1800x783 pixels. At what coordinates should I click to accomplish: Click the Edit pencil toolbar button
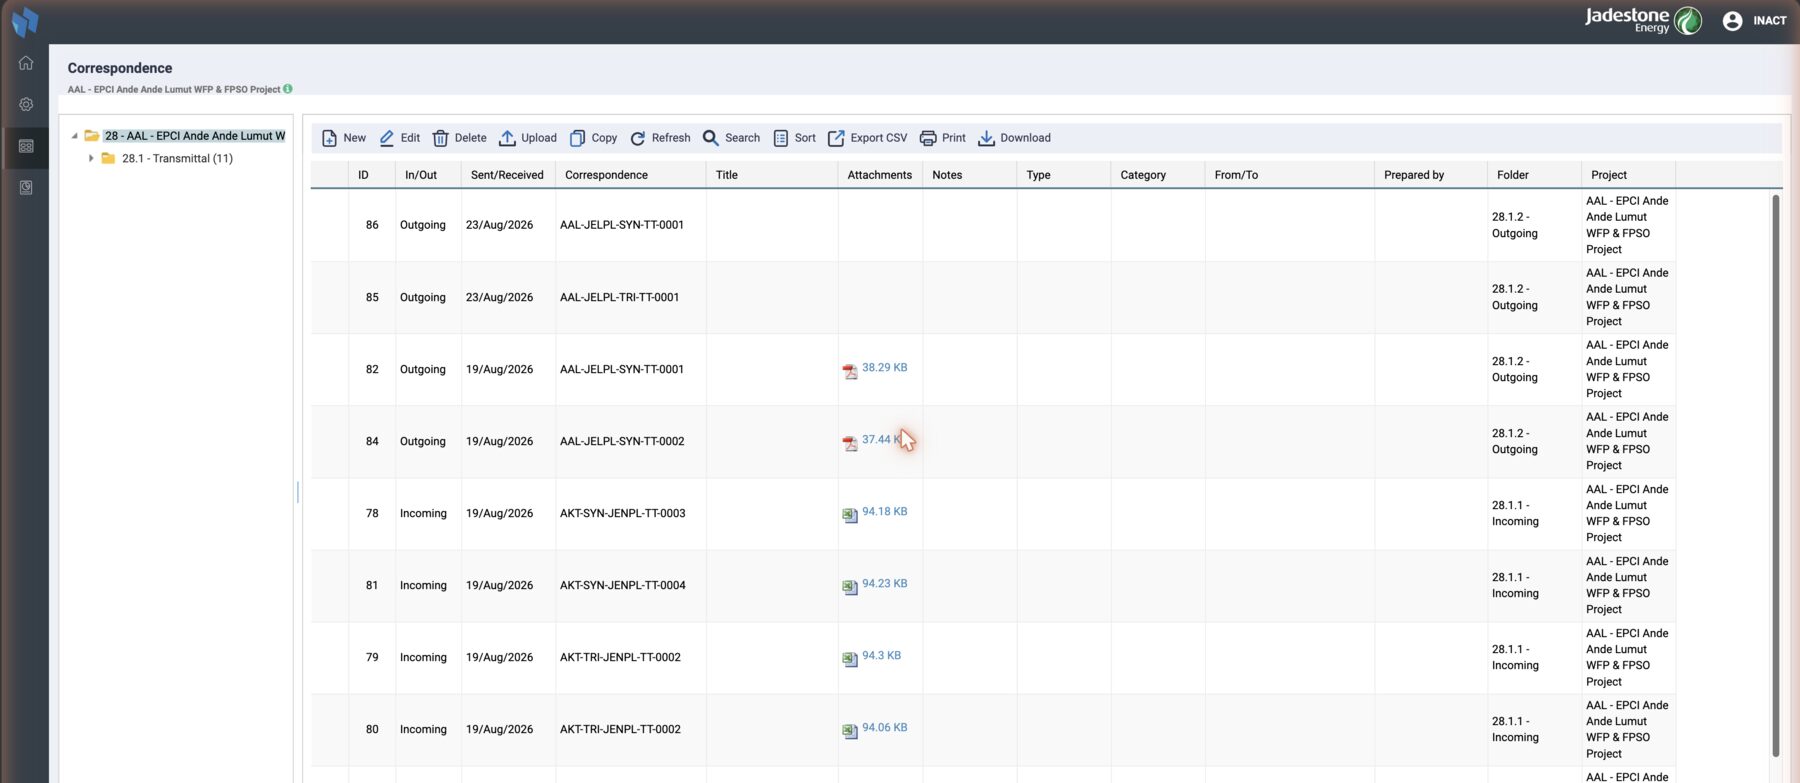click(x=399, y=138)
